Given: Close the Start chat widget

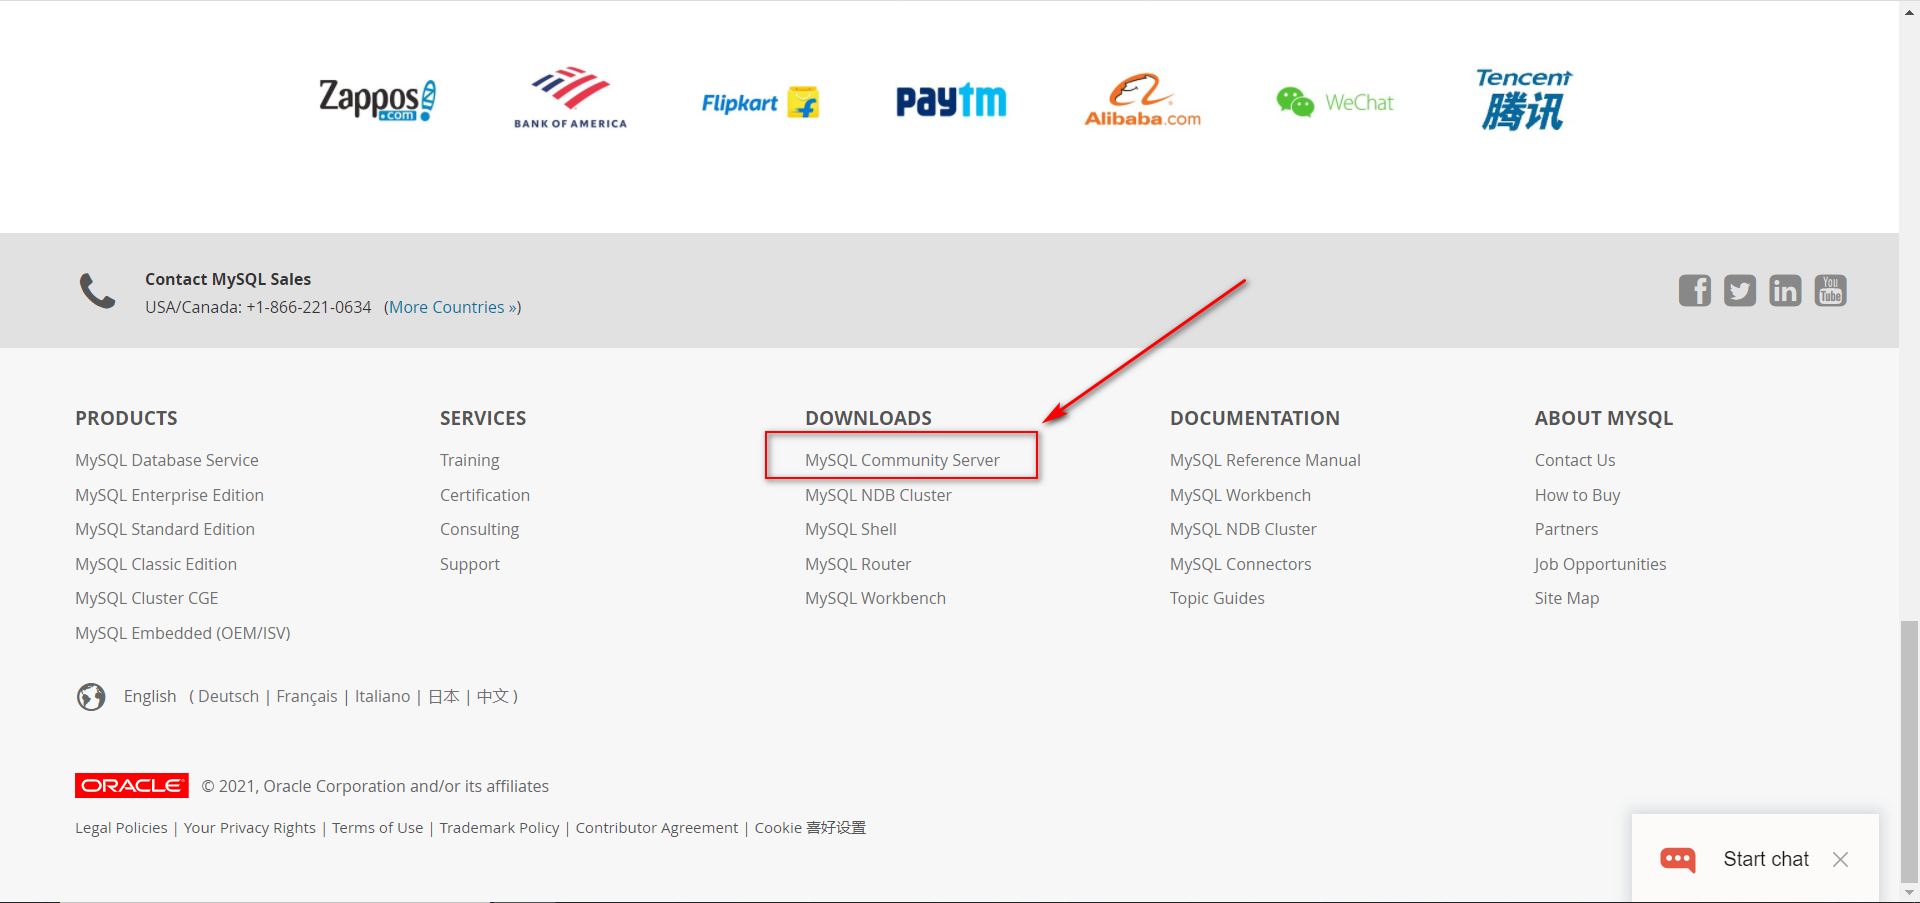Looking at the screenshot, I should coord(1840,859).
